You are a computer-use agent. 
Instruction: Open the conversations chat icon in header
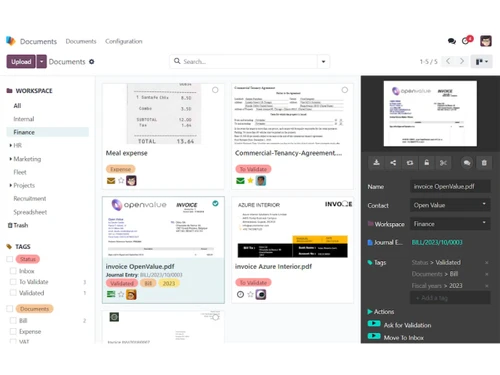[452, 41]
